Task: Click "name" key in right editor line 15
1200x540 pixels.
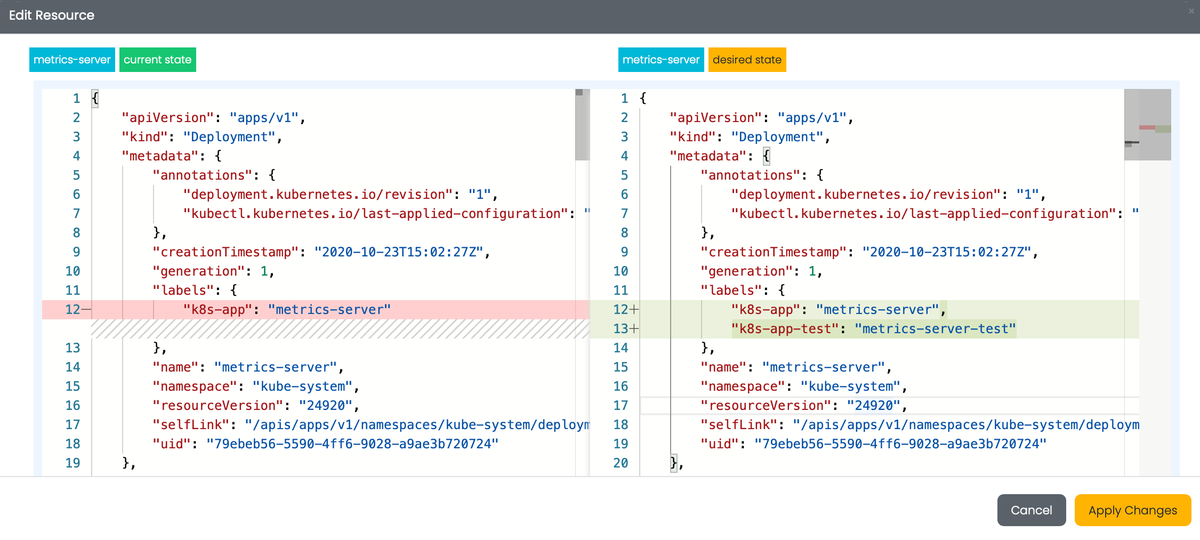Action: click(723, 367)
